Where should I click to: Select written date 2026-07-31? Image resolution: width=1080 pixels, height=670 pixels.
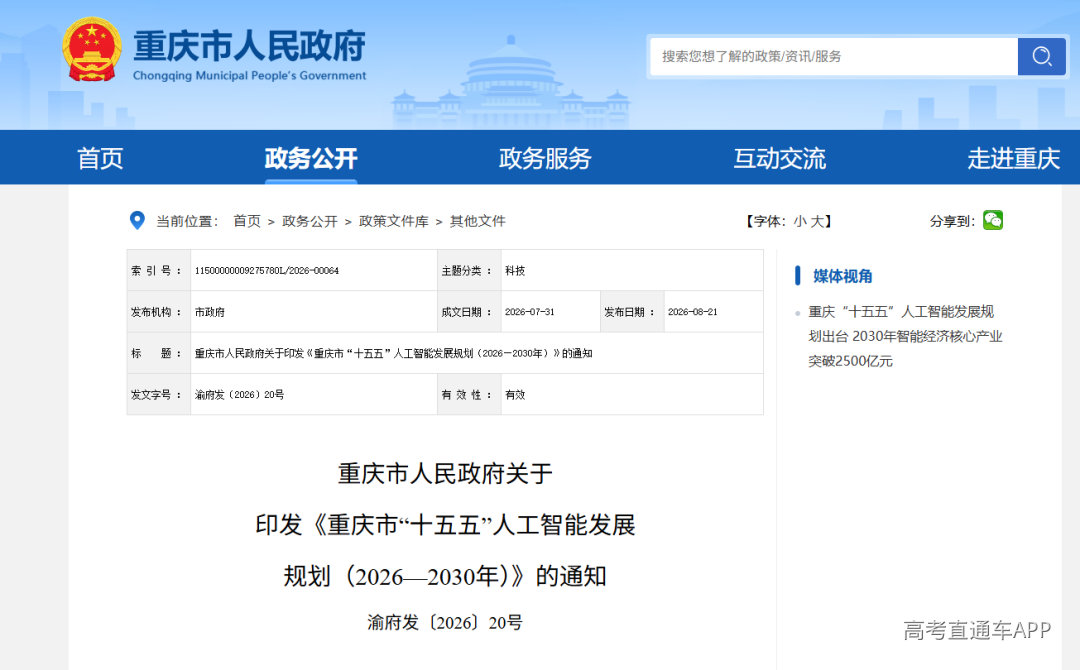click(x=529, y=312)
